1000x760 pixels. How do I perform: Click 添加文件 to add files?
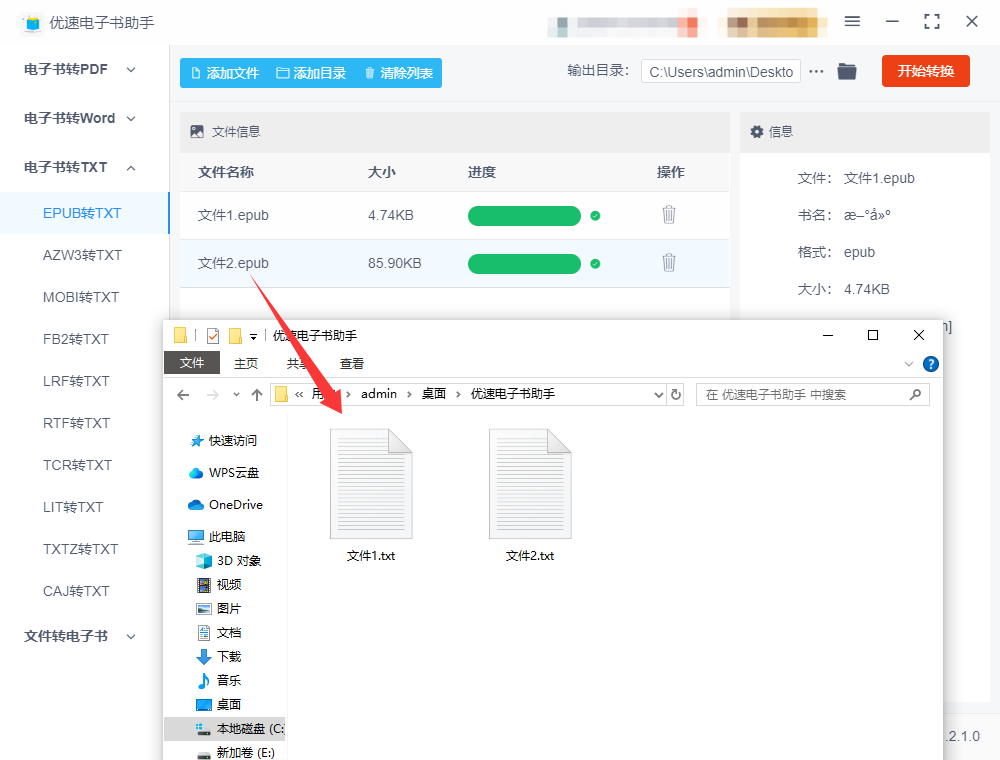tap(225, 73)
